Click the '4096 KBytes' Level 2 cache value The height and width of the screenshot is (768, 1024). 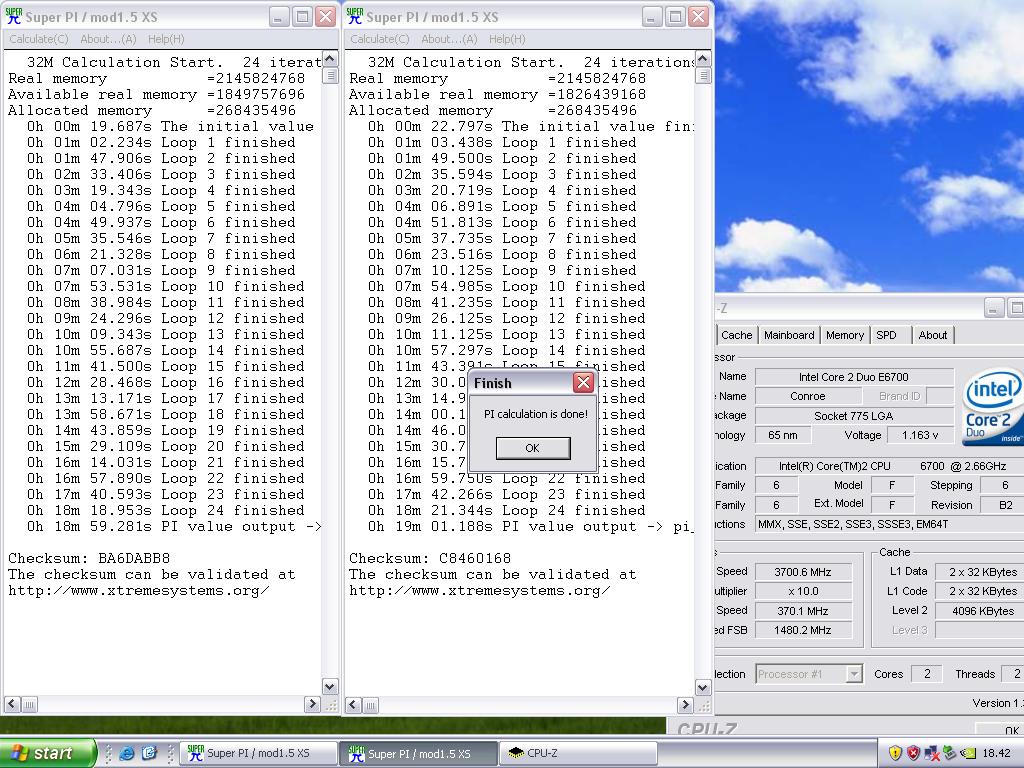[980, 611]
